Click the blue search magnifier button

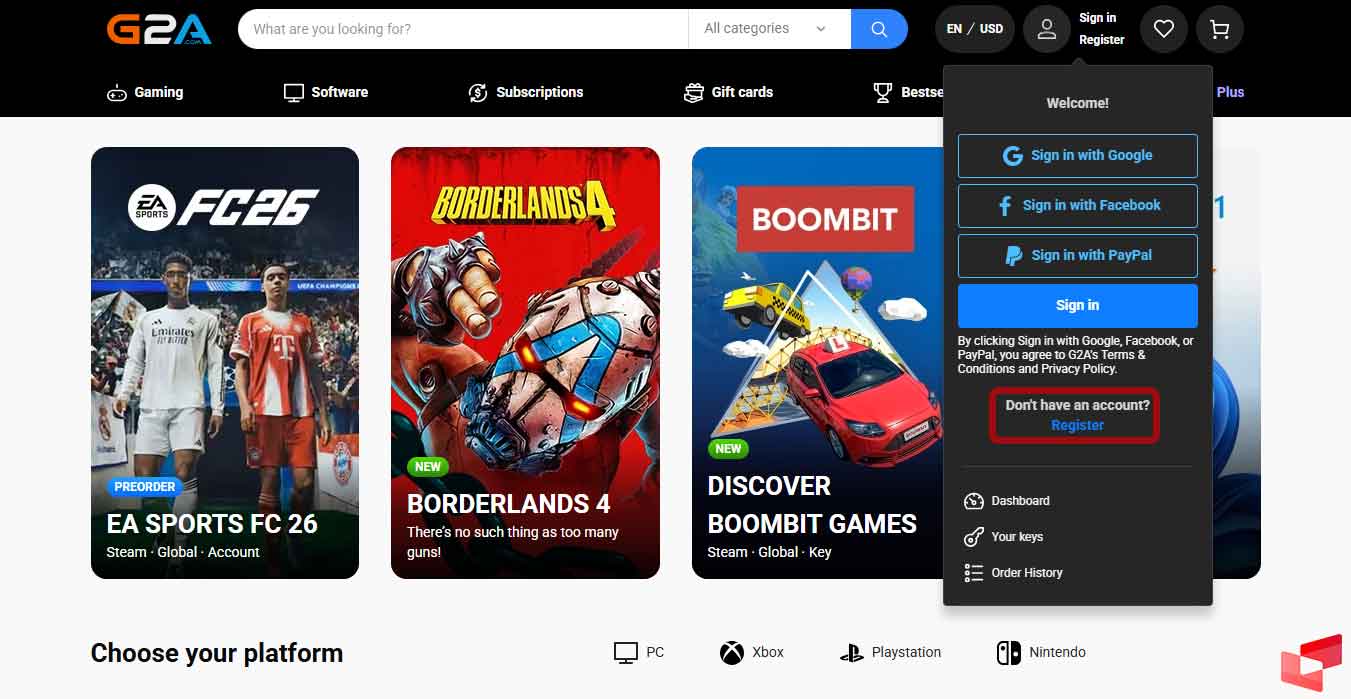pos(879,29)
